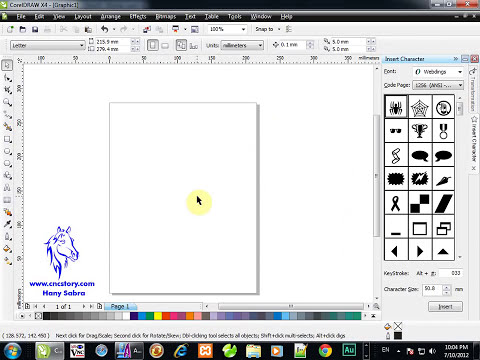480x360 pixels.
Task: Select the Eyedropper tool
Action: click(7, 224)
